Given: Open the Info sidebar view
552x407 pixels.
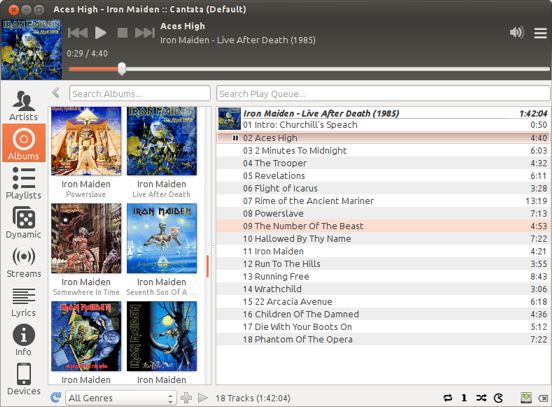Looking at the screenshot, I should (x=24, y=340).
